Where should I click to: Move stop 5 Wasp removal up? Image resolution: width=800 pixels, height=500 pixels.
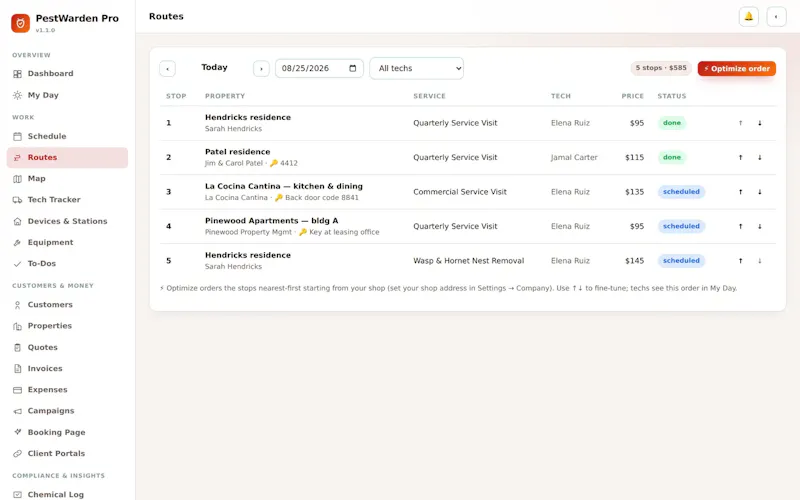(740, 261)
